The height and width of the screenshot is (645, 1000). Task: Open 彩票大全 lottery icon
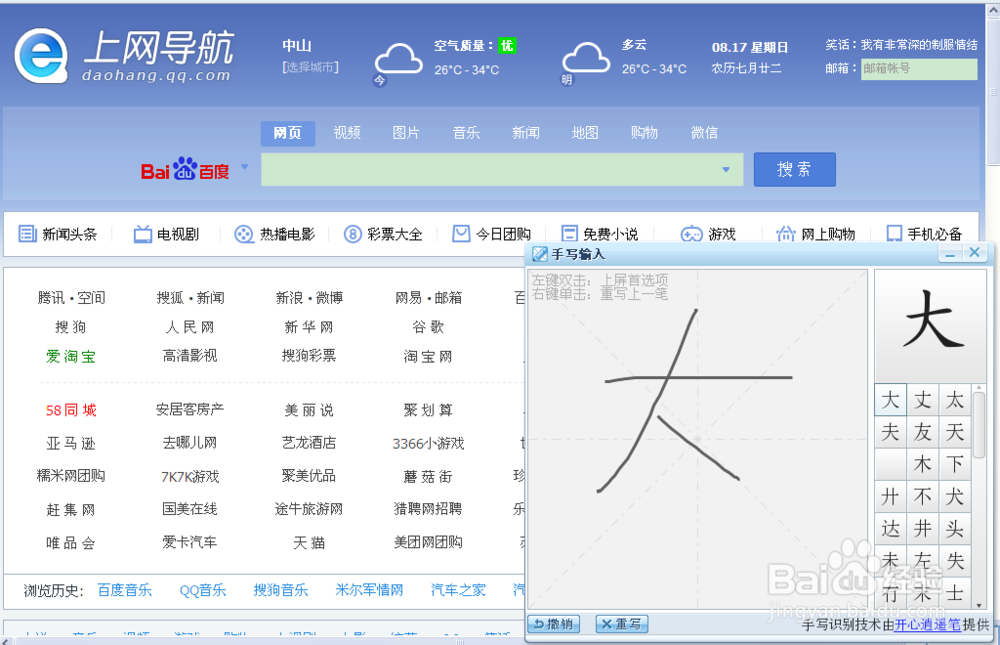point(353,234)
